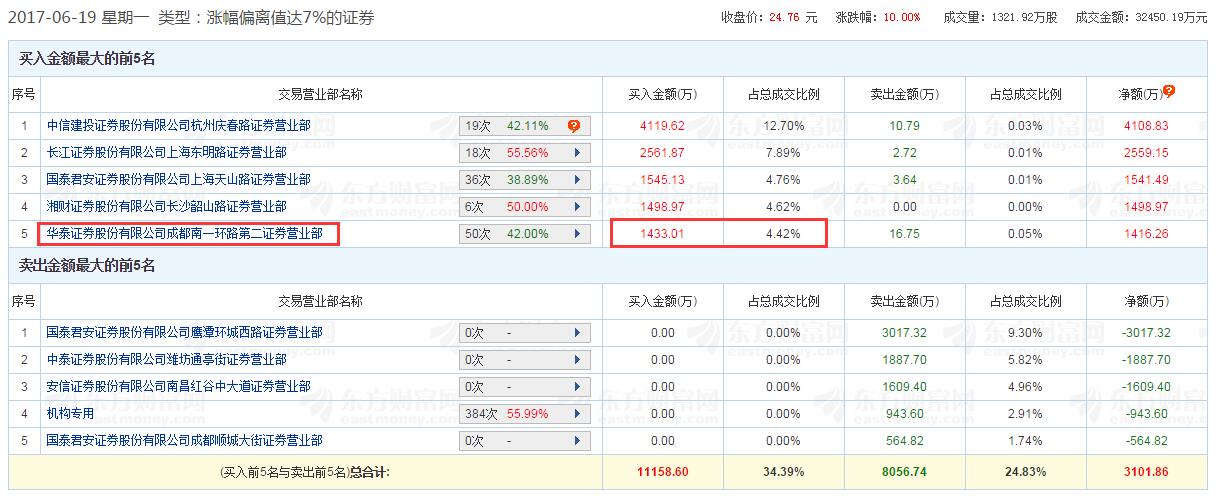Click the net amount 2559.15

[1146, 153]
